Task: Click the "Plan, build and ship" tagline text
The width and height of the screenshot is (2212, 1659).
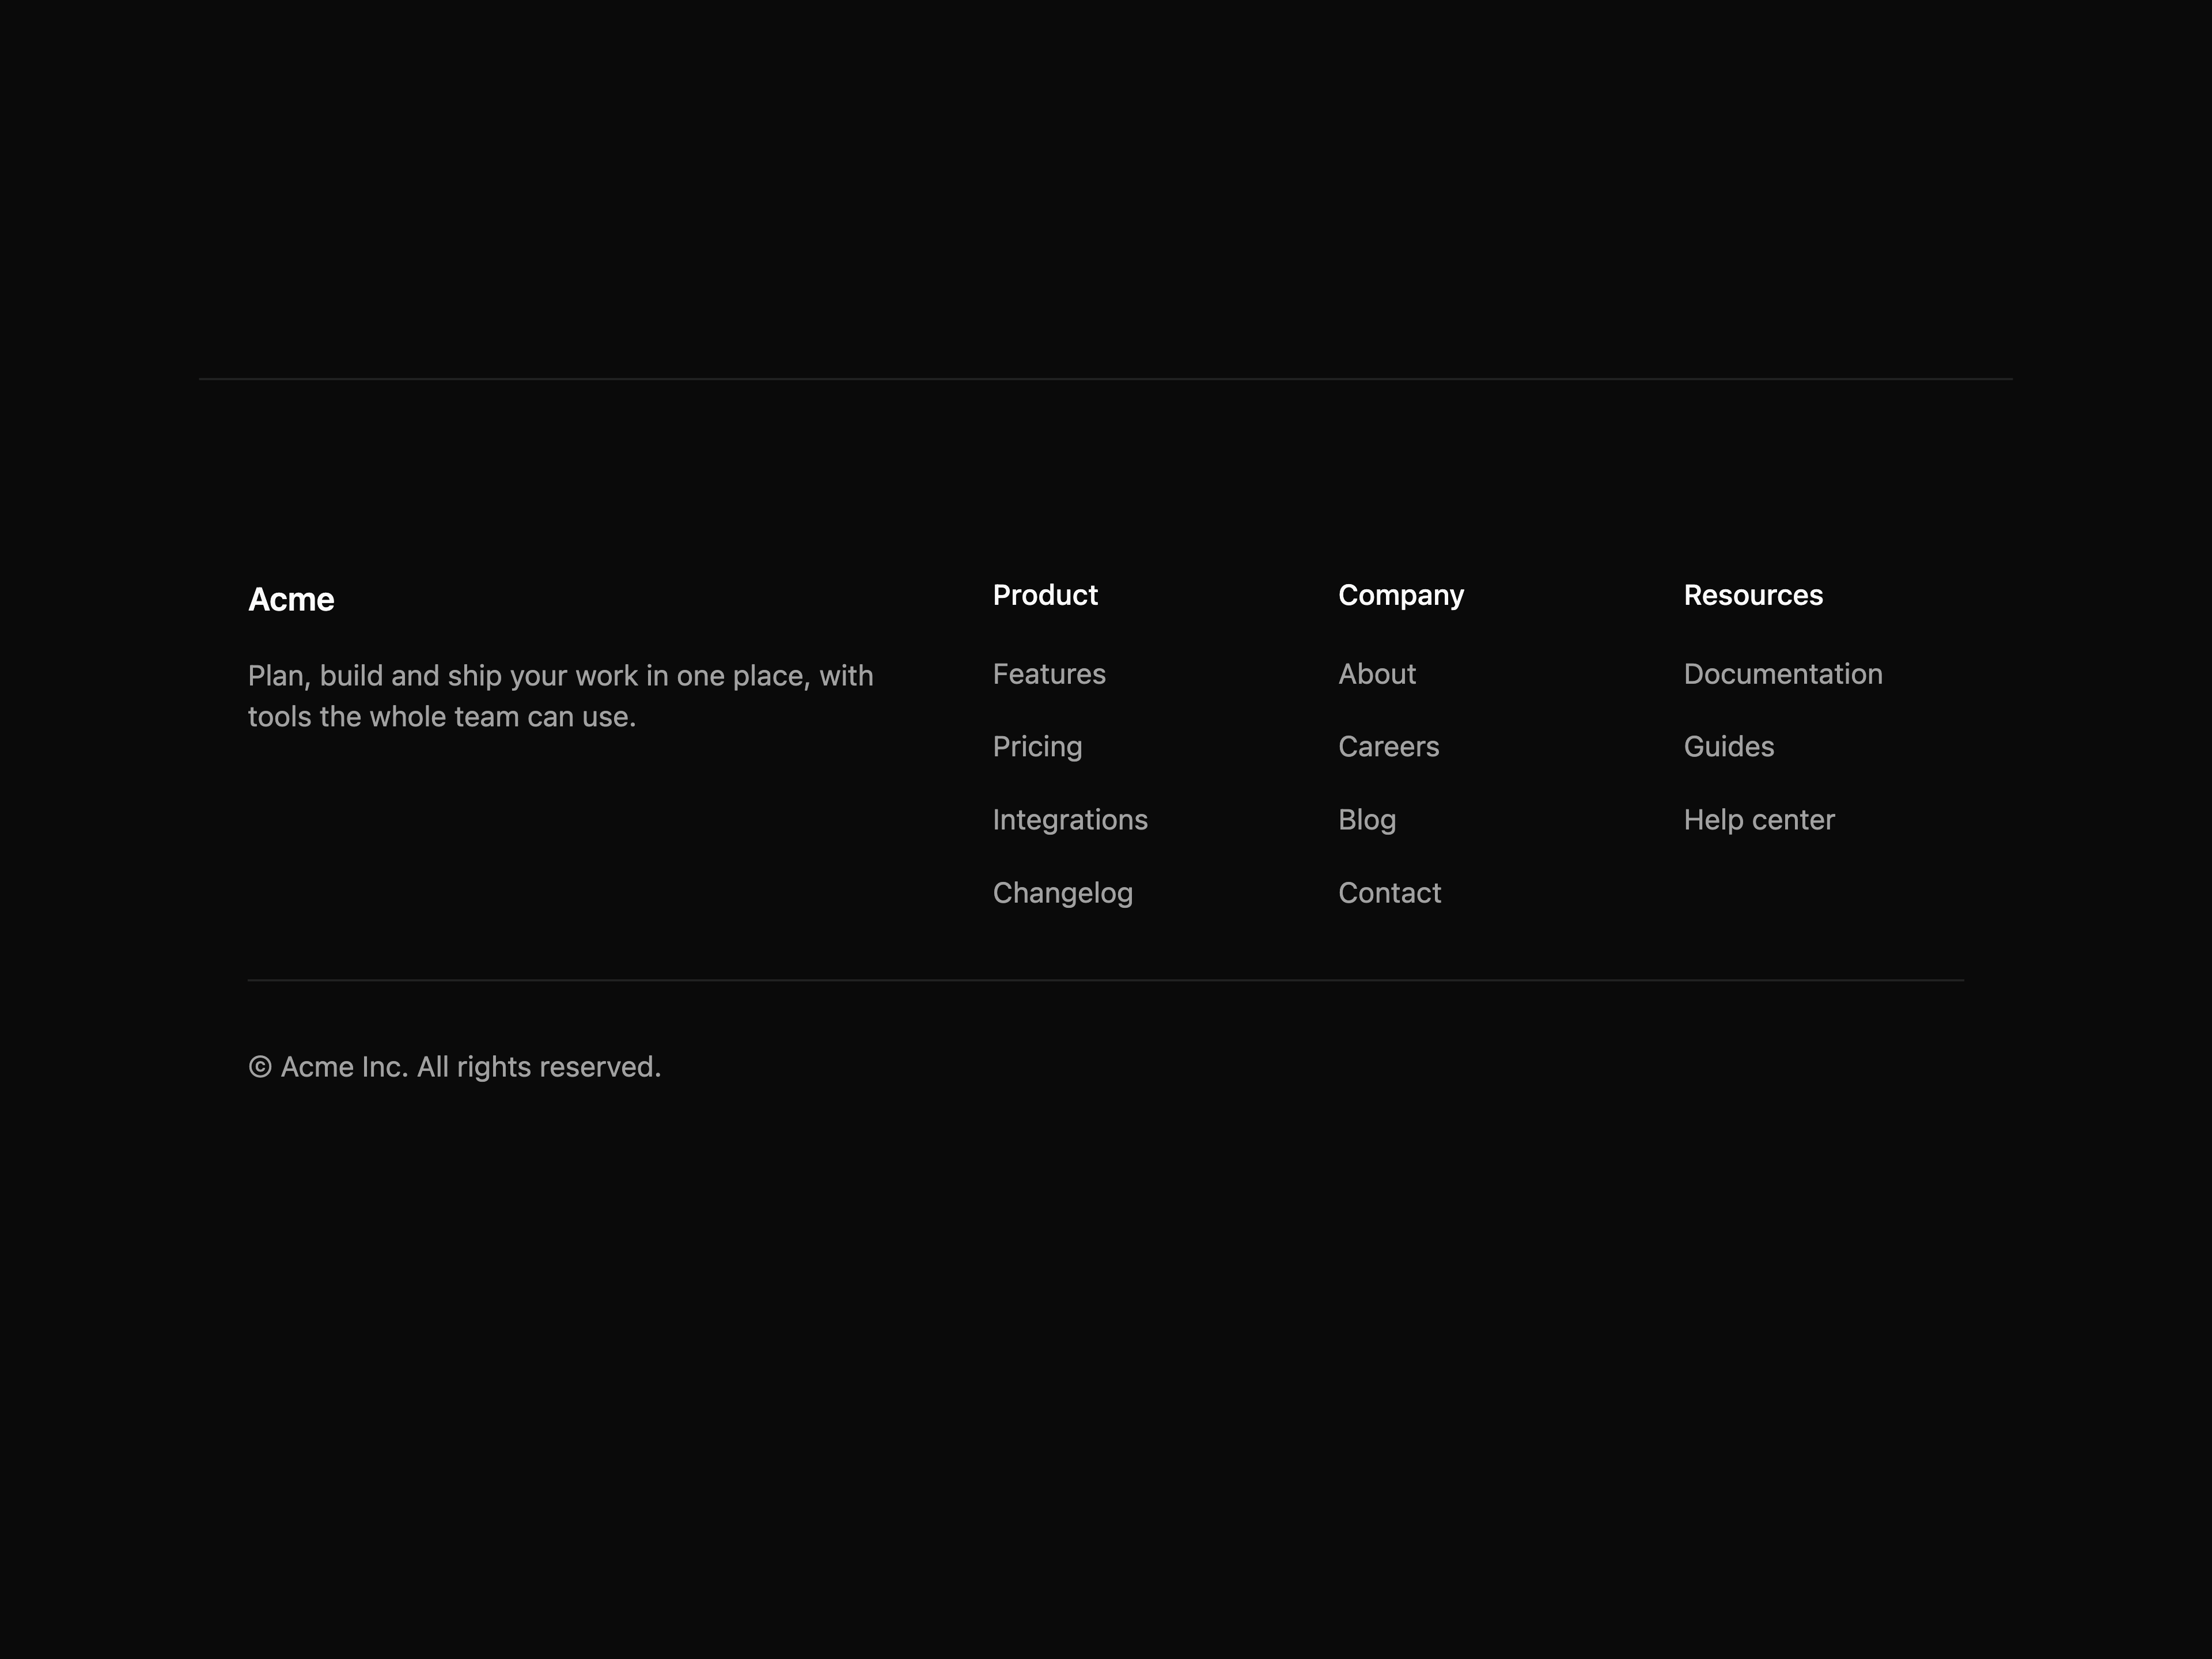Action: click(561, 696)
